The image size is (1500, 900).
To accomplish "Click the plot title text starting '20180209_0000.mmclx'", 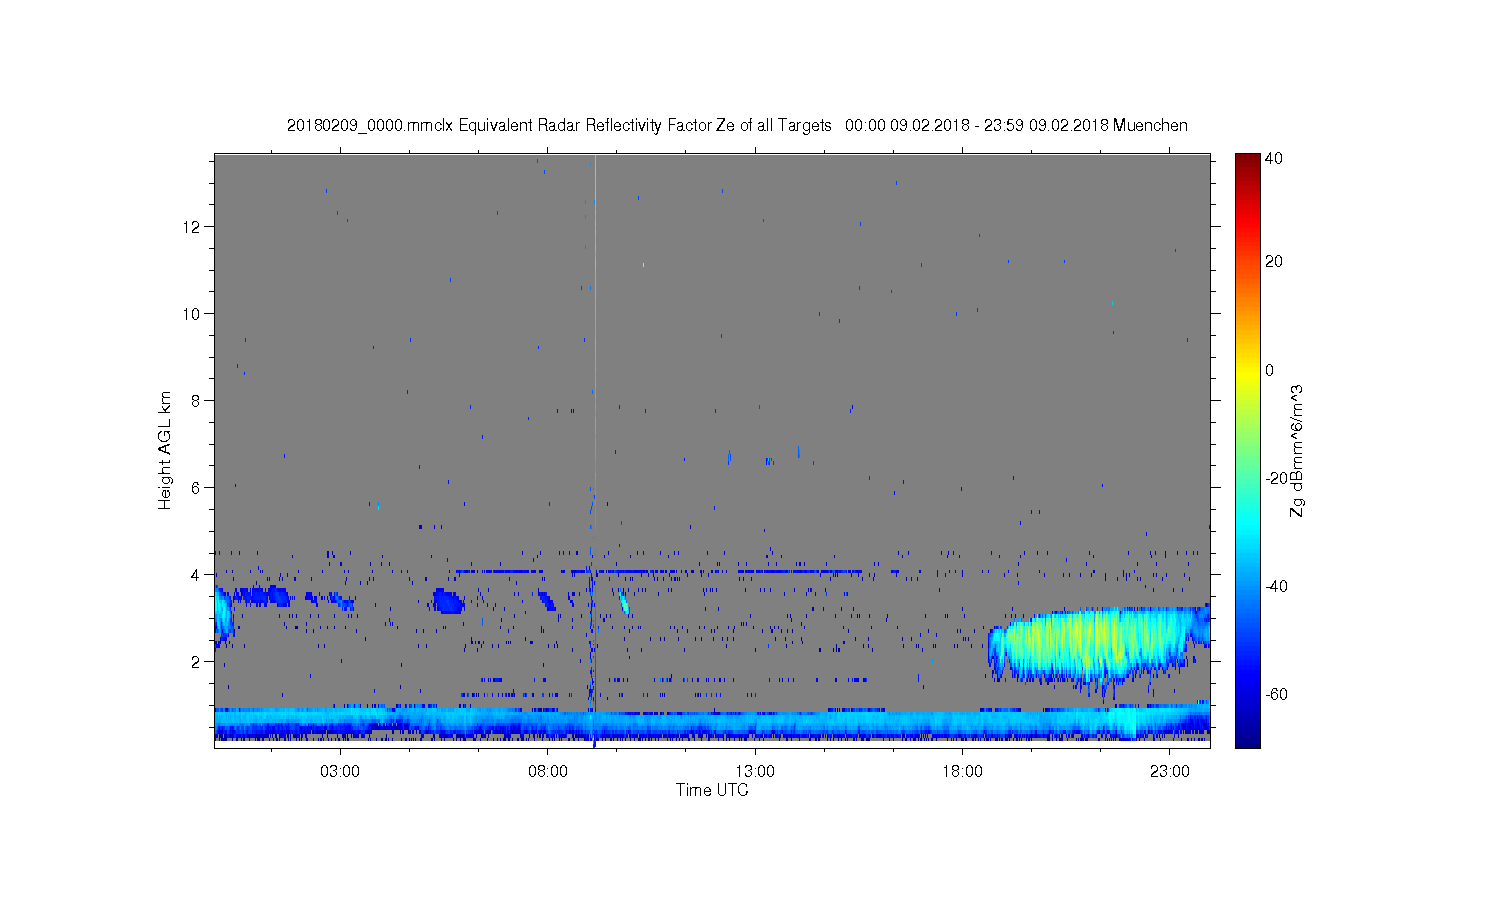I will 737,125.
